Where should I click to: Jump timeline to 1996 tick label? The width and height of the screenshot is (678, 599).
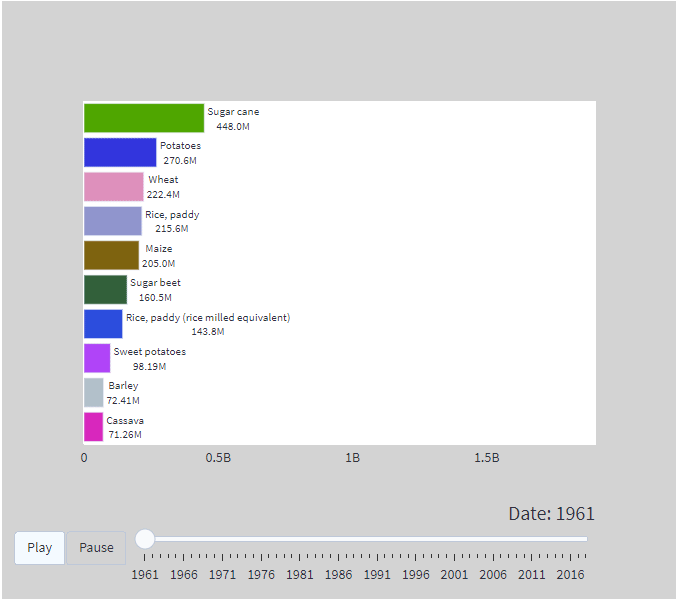click(x=416, y=574)
